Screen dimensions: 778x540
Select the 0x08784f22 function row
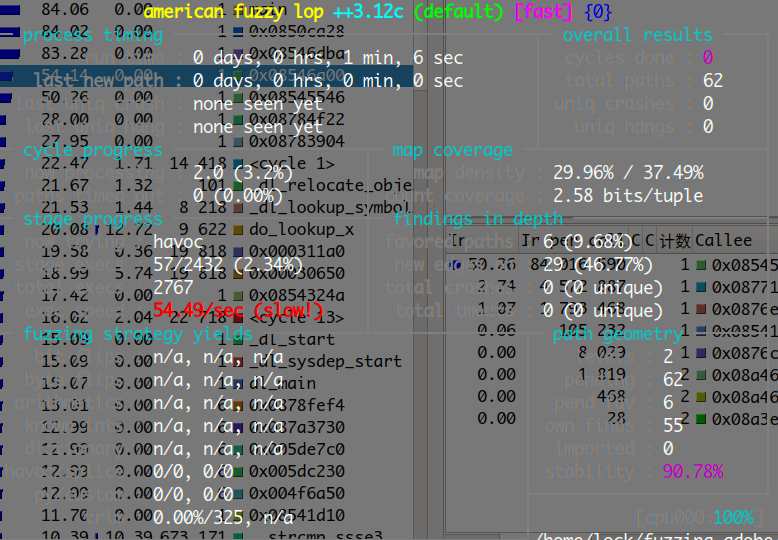pos(206,119)
